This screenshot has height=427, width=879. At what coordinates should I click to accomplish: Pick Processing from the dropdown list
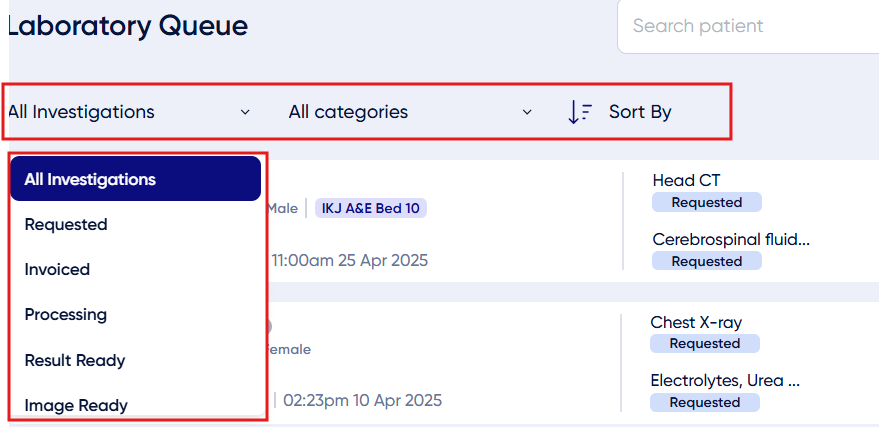point(136,314)
